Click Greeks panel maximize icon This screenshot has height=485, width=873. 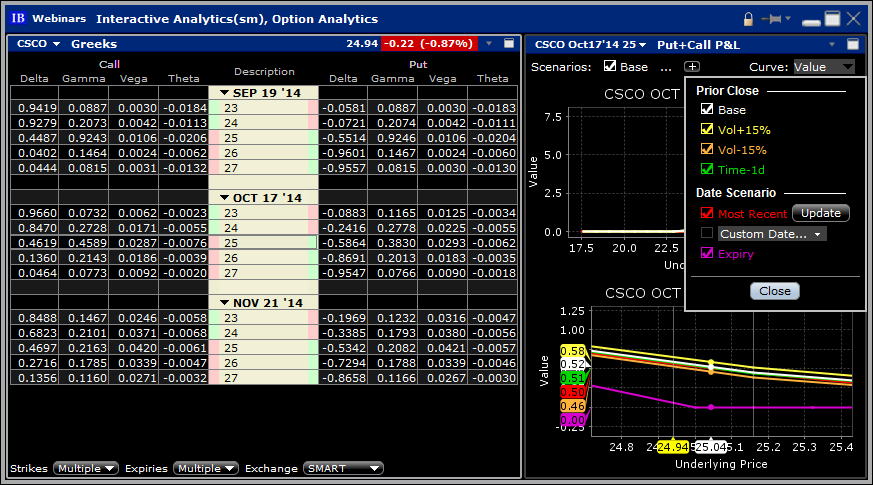(x=509, y=43)
